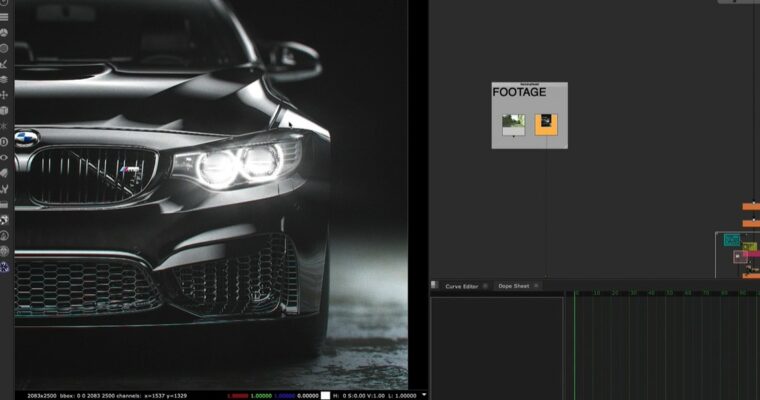Open the FurnaceCore menu (checkered ball icon)
Screen dimensions: 760x400
tap(4, 220)
